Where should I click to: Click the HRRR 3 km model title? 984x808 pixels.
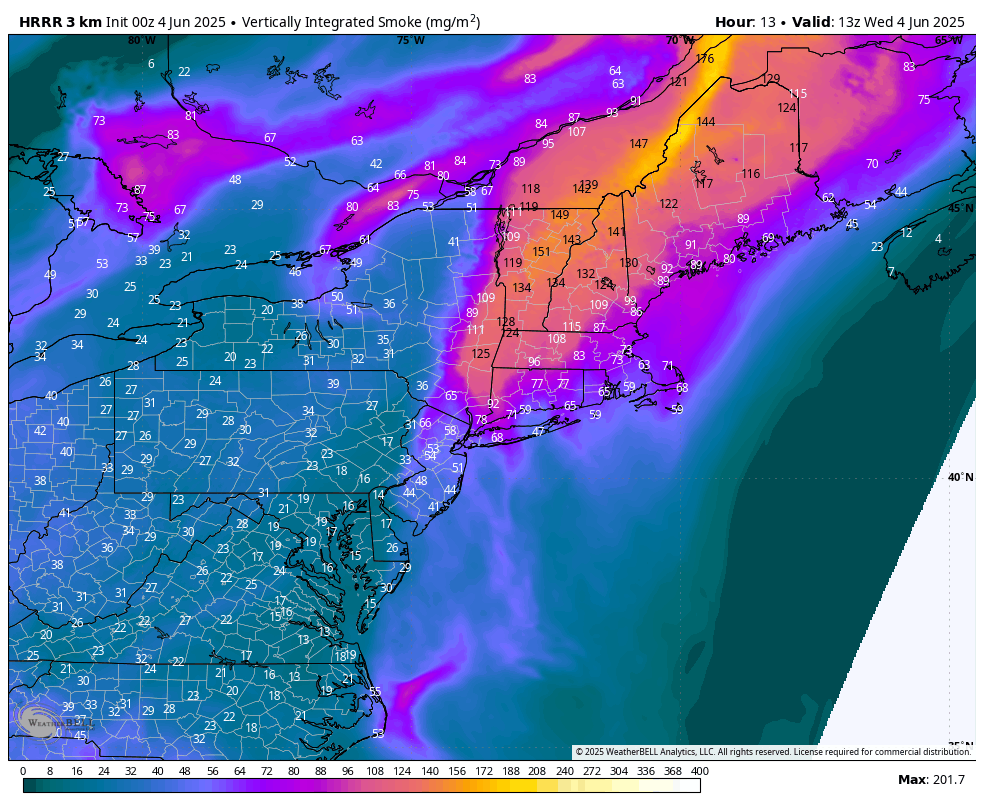click(61, 22)
